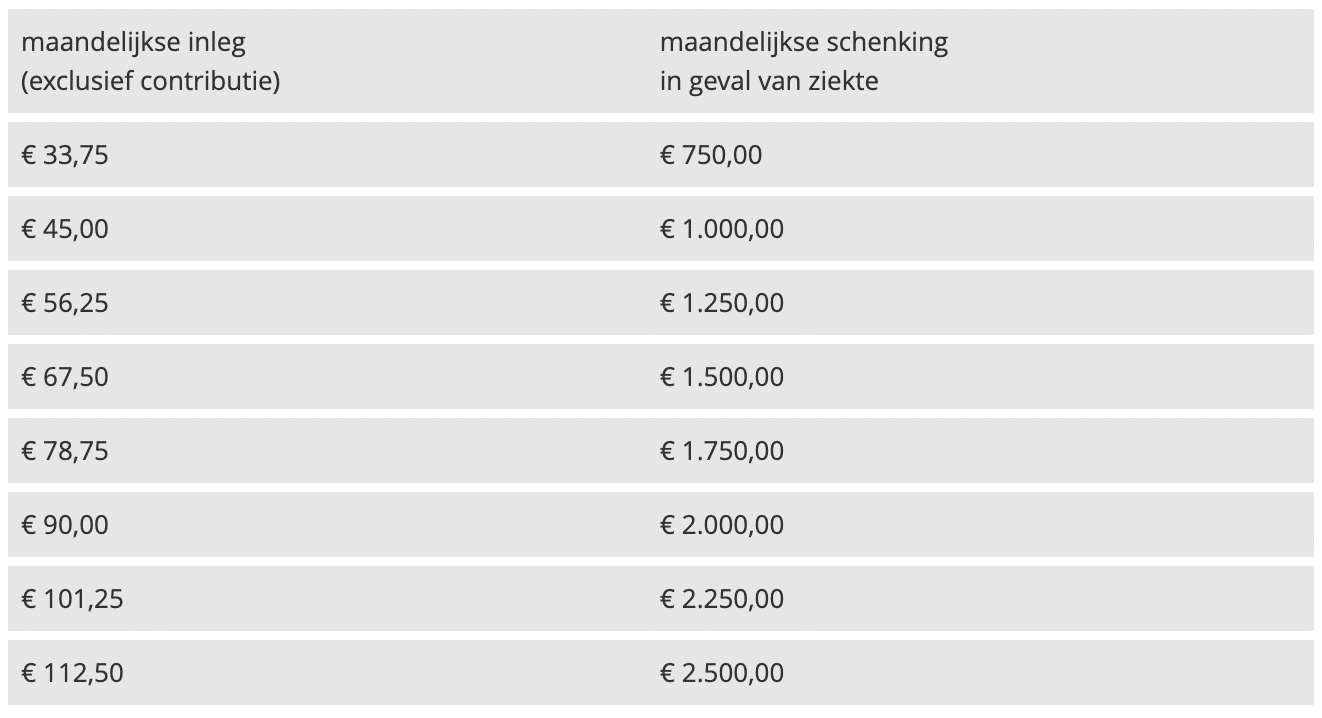This screenshot has width=1322, height=718.
Task: Choose the € 56,25 deposit cell
Action: point(65,303)
